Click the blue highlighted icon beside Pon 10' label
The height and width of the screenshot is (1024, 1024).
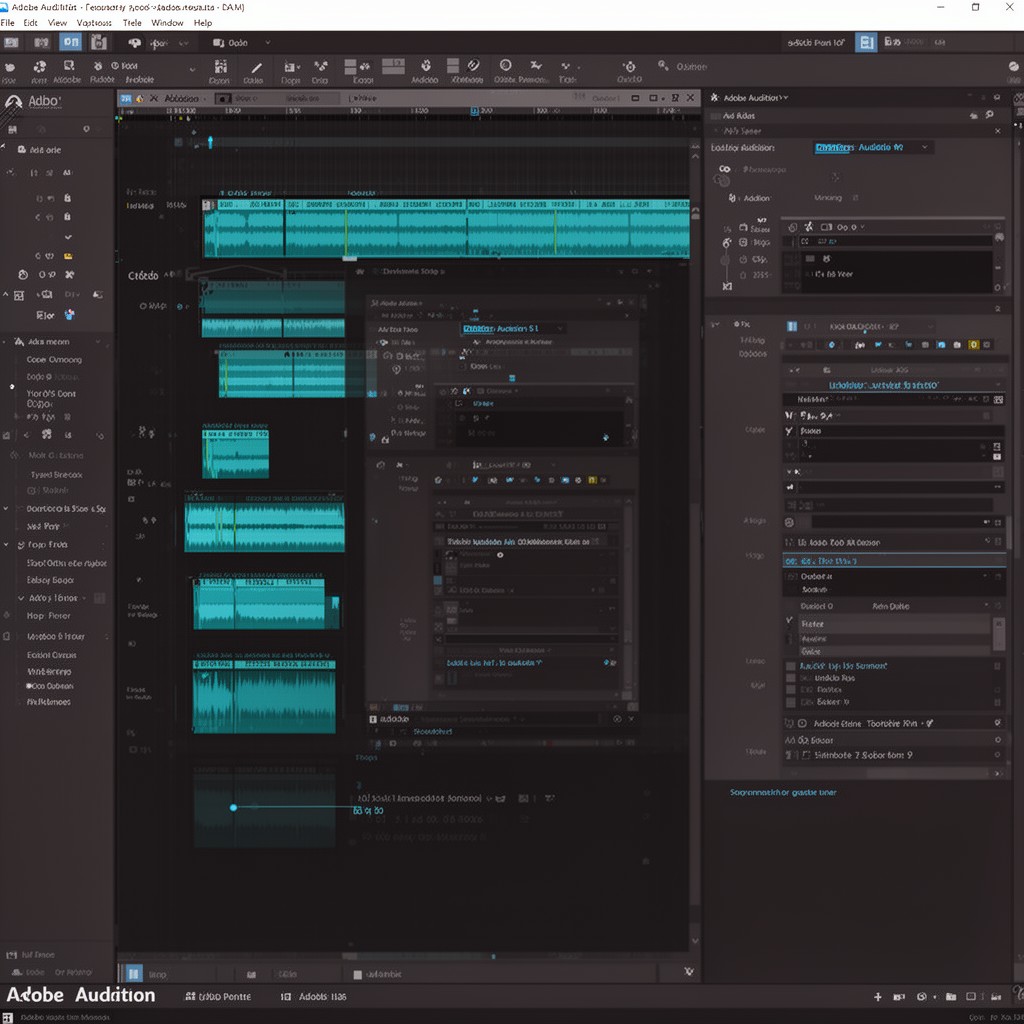pyautogui.click(x=866, y=43)
